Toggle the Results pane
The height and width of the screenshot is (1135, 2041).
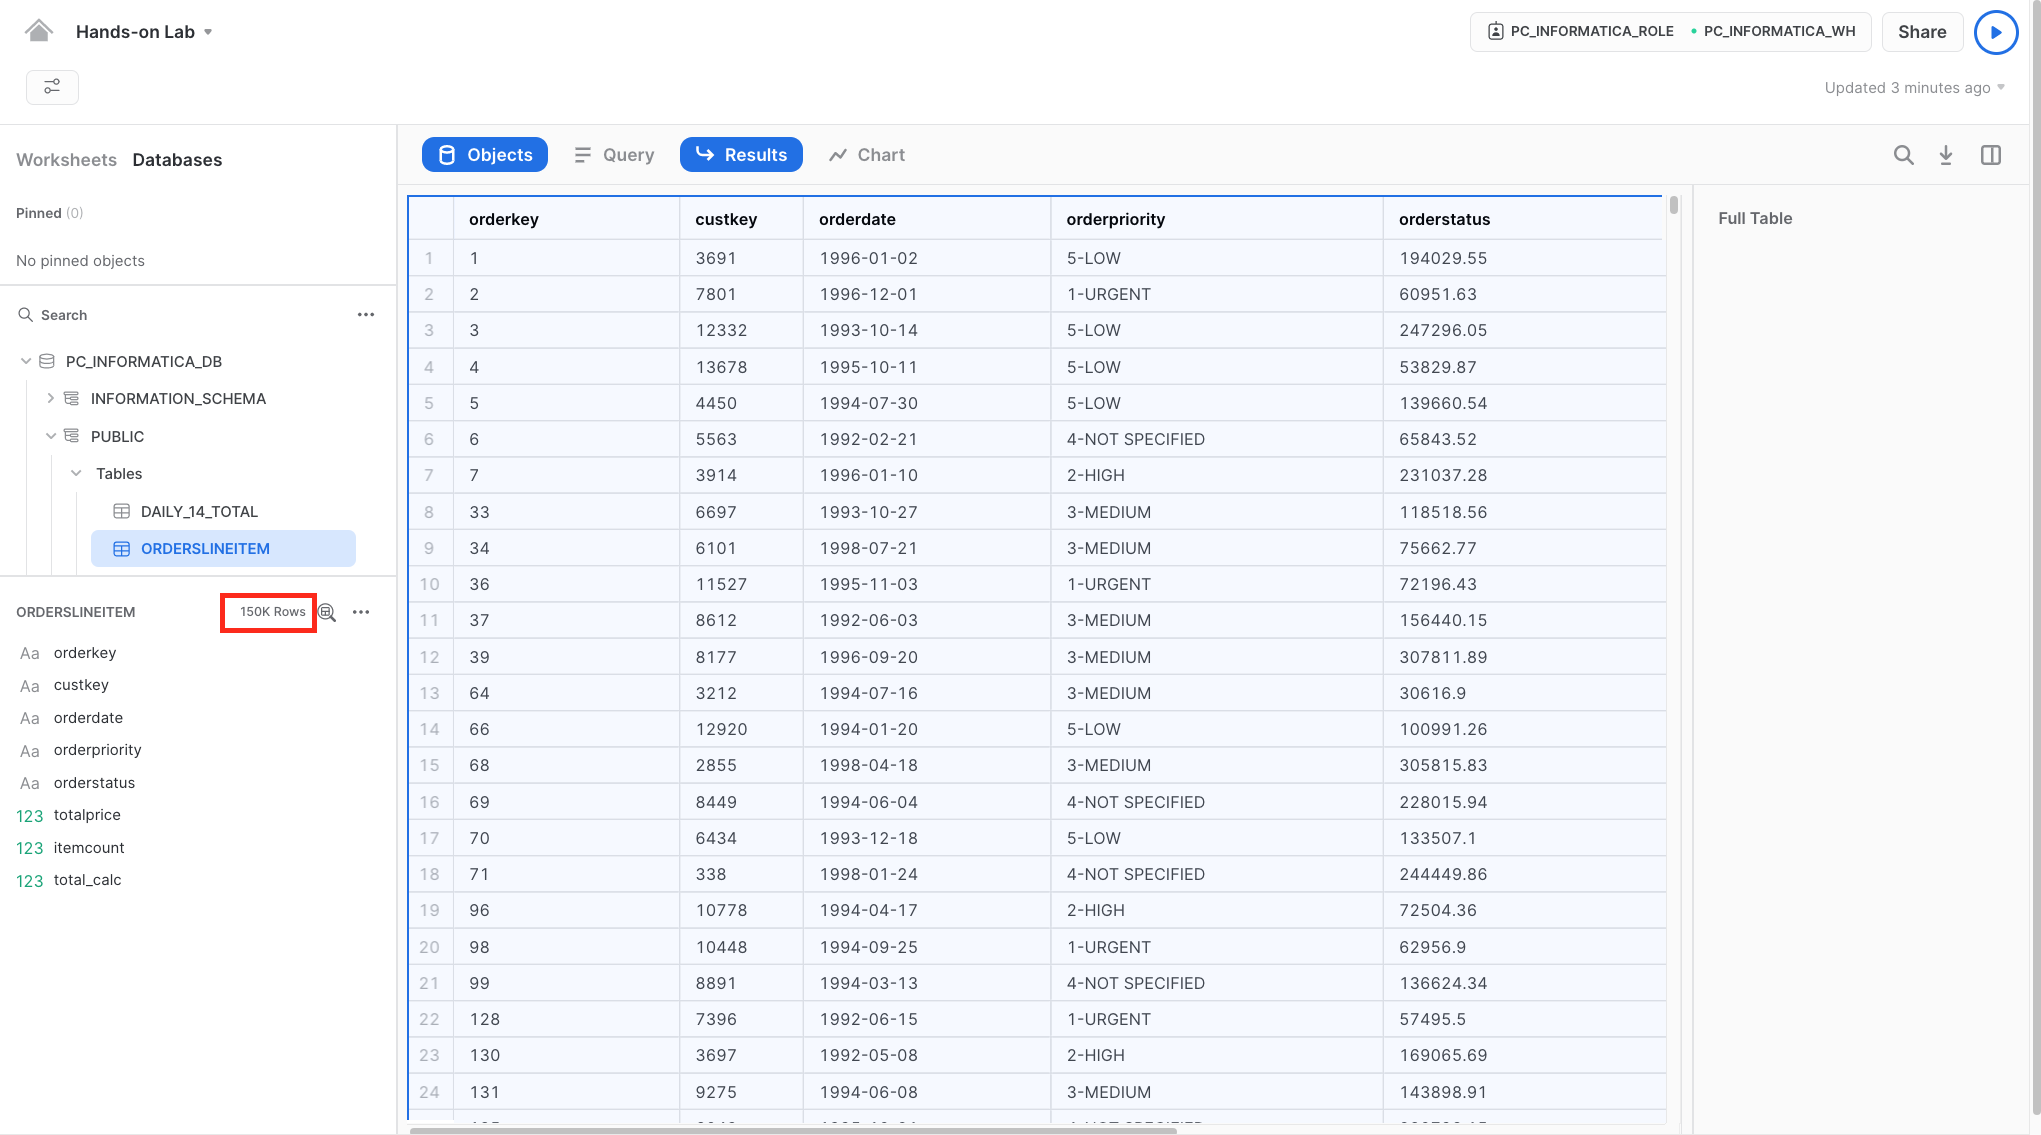pos(741,155)
